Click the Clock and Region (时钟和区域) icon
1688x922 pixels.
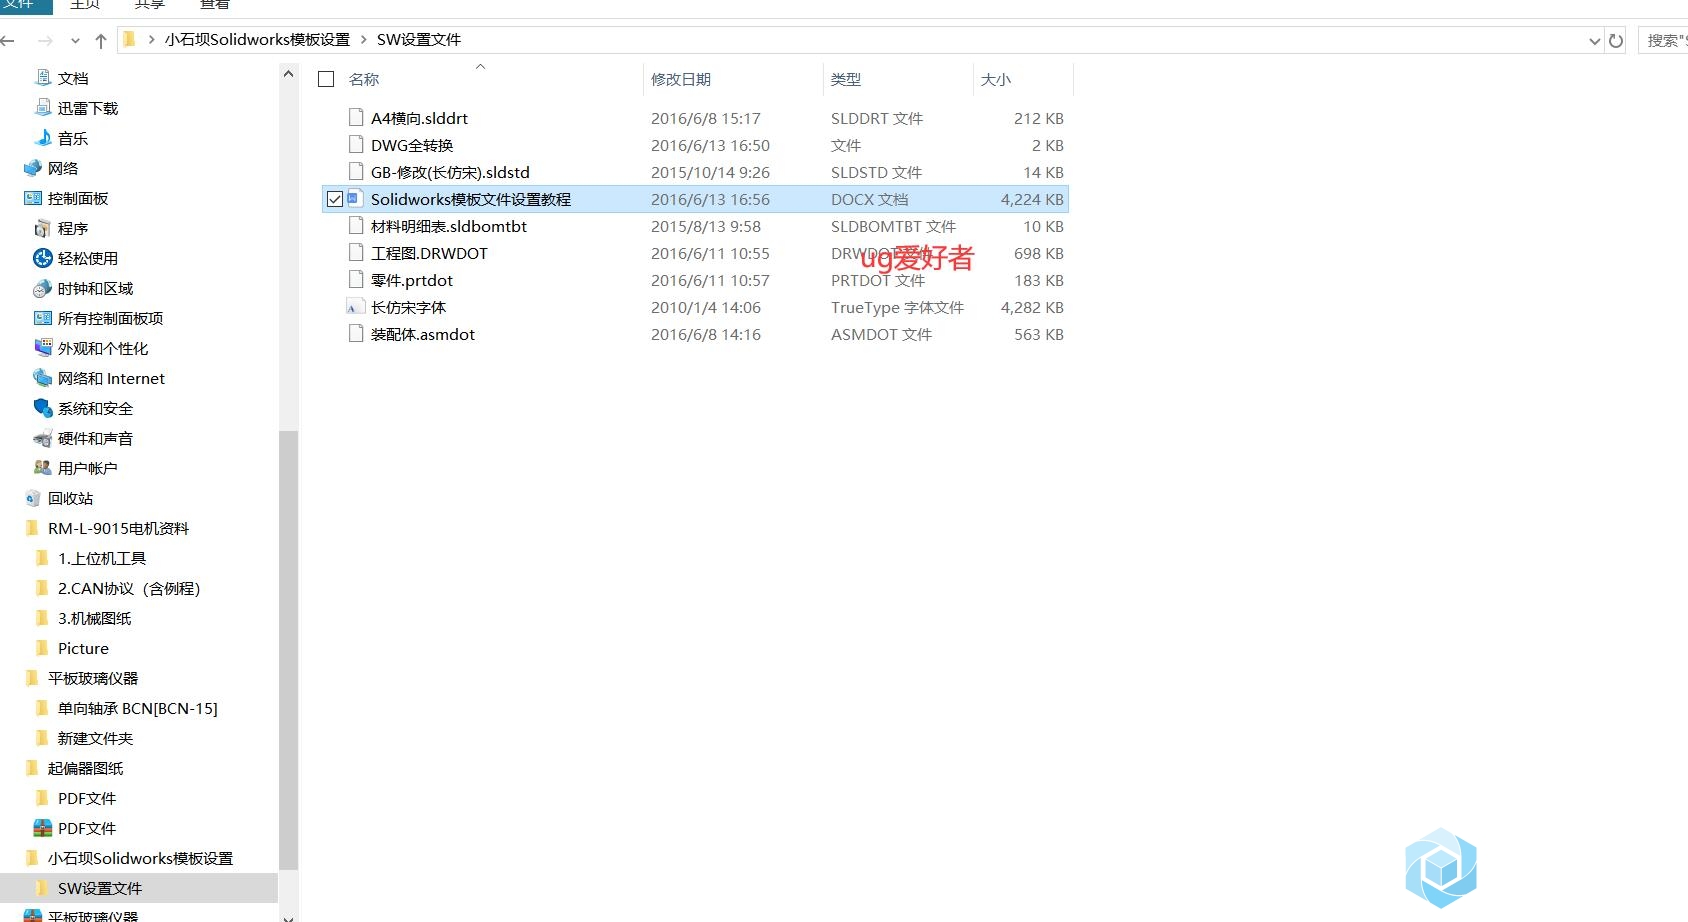click(43, 288)
